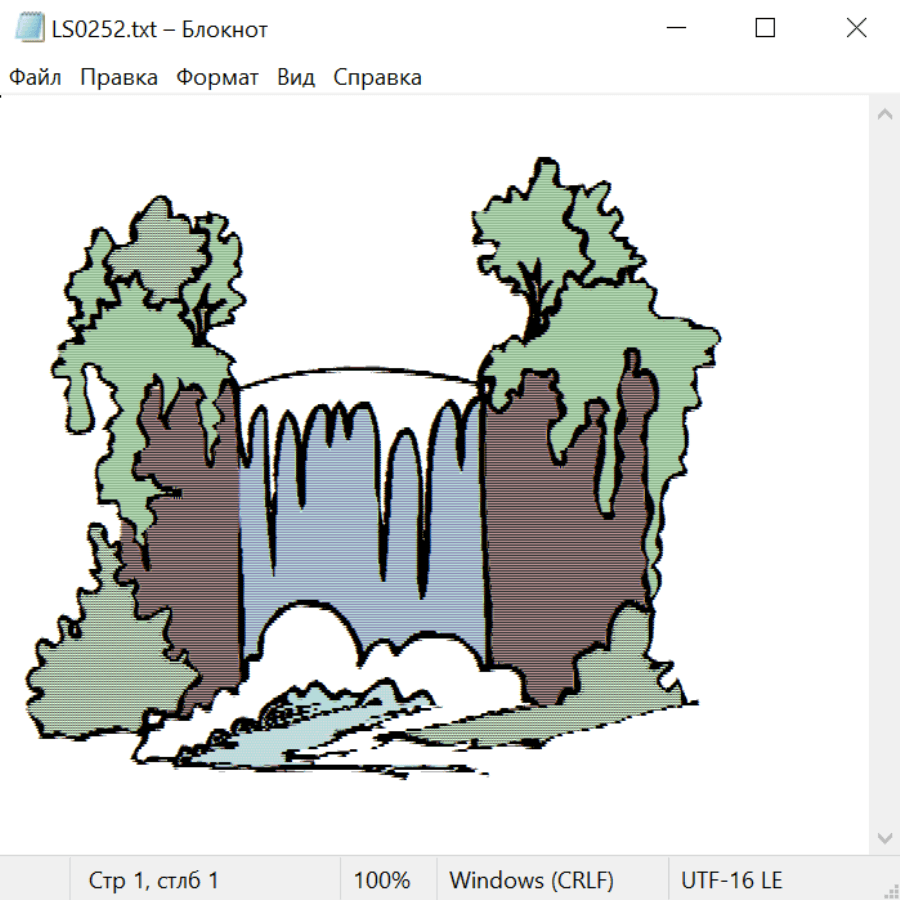Open the Справка menu

pyautogui.click(x=377, y=78)
